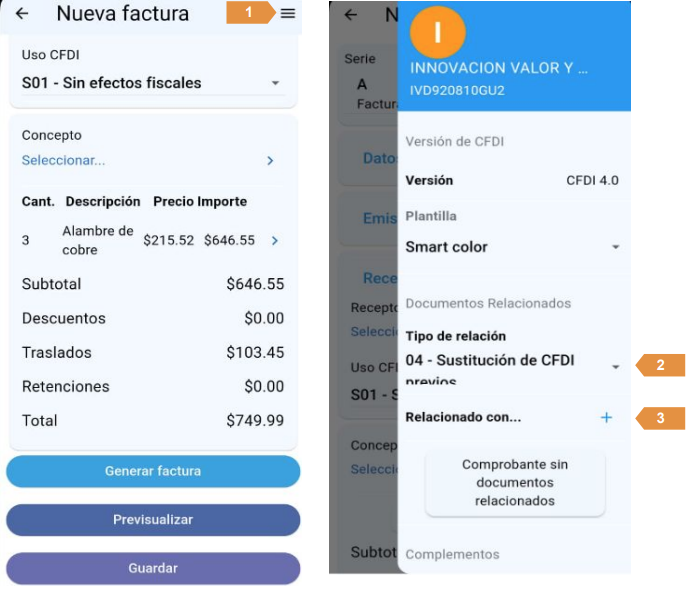Open the Plantilla Smart color dropdown
The width and height of the screenshot is (688, 590).
click(615, 247)
